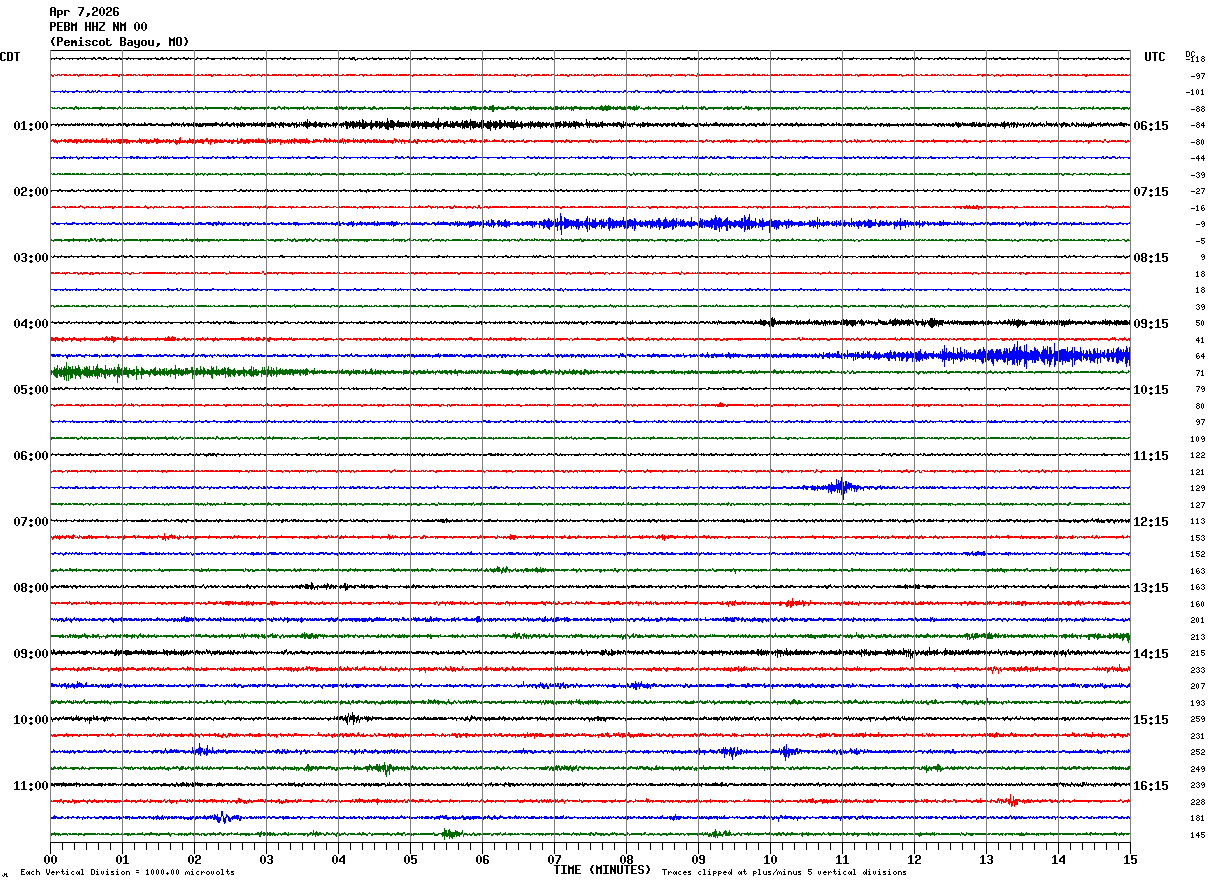The image size is (1210, 886).
Task: Click the traces clipped footnote text
Action: point(784,873)
